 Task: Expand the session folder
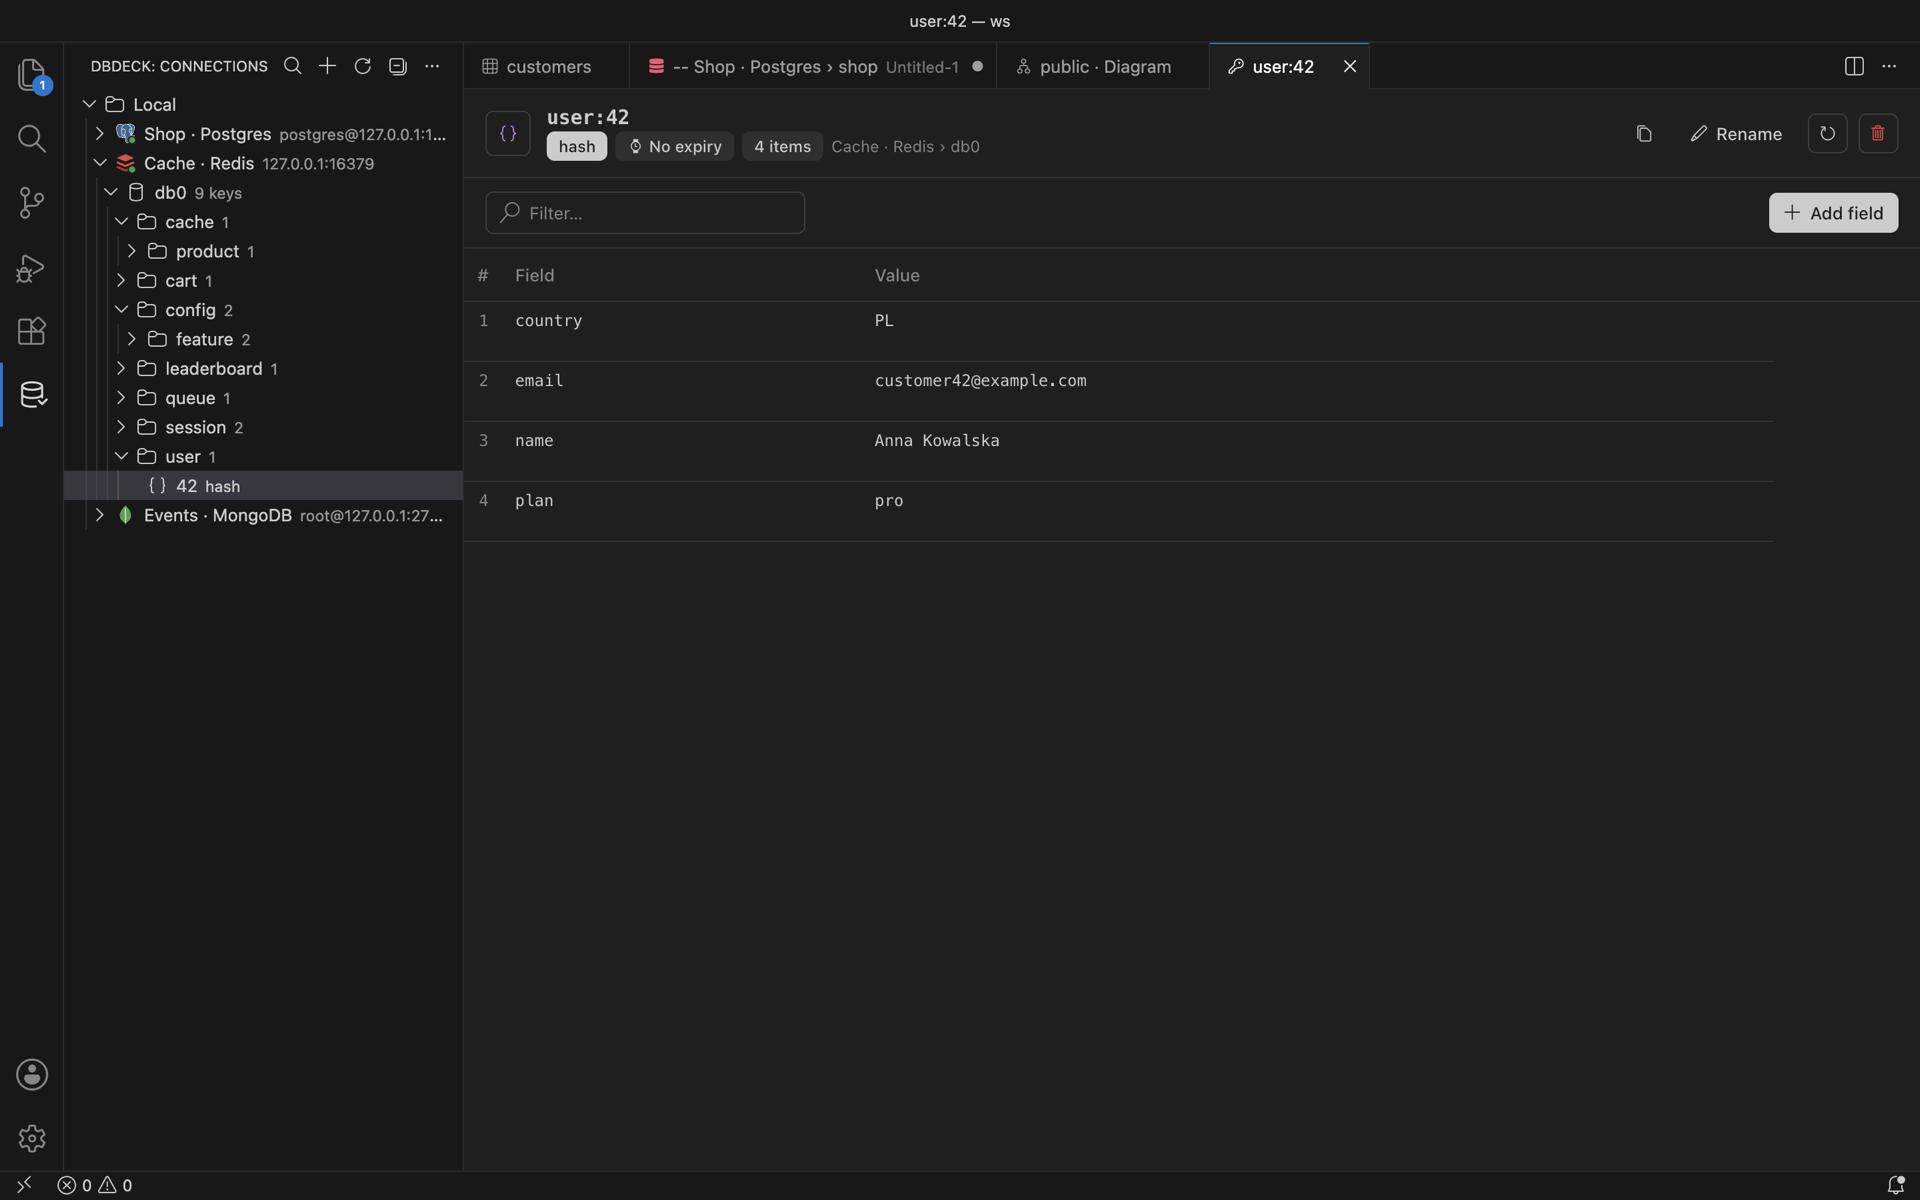[x=121, y=427]
